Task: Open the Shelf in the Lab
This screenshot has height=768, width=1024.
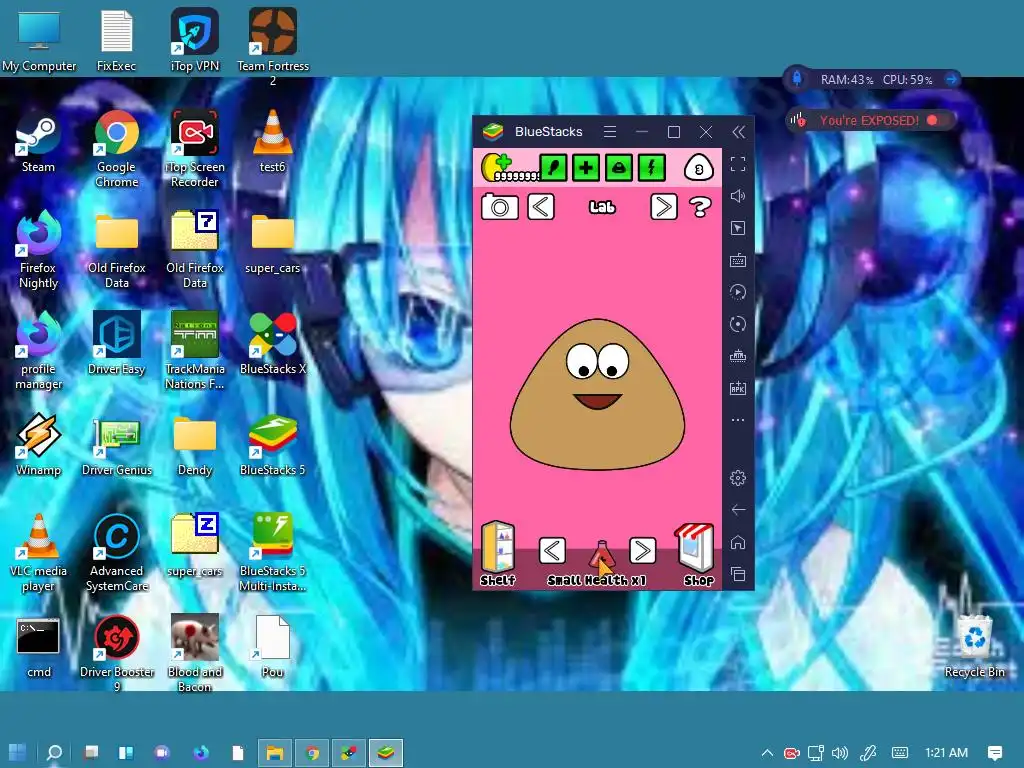Action: (x=498, y=554)
